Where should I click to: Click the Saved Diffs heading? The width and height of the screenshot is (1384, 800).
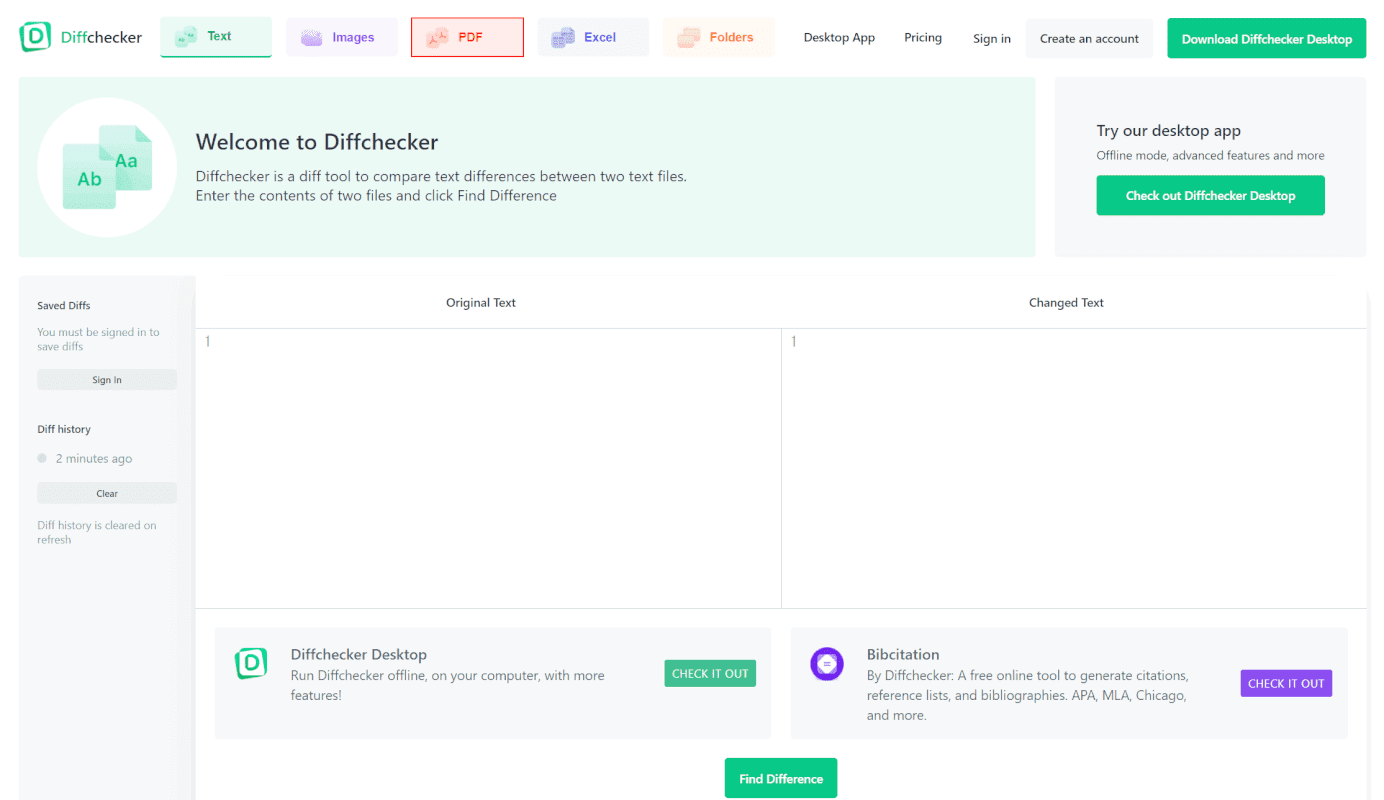click(64, 306)
